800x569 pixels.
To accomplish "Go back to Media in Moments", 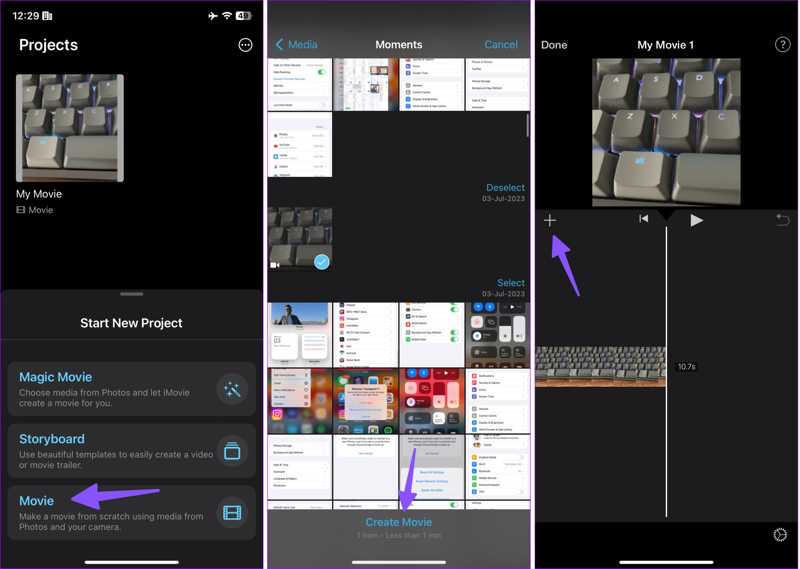I will (296, 44).
